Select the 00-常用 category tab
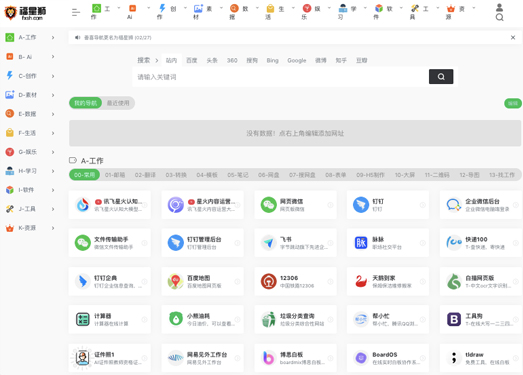The width and height of the screenshot is (523, 375). pos(84,175)
